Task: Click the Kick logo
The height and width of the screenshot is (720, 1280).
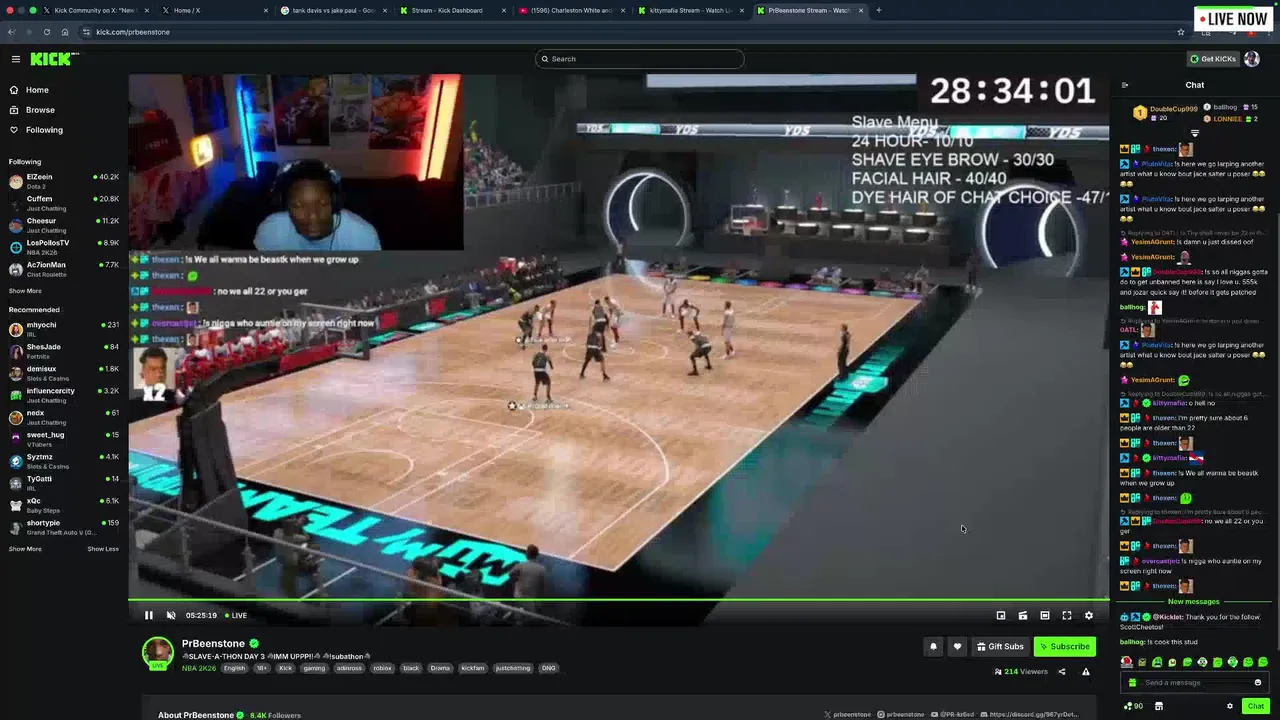Action: (x=53, y=59)
